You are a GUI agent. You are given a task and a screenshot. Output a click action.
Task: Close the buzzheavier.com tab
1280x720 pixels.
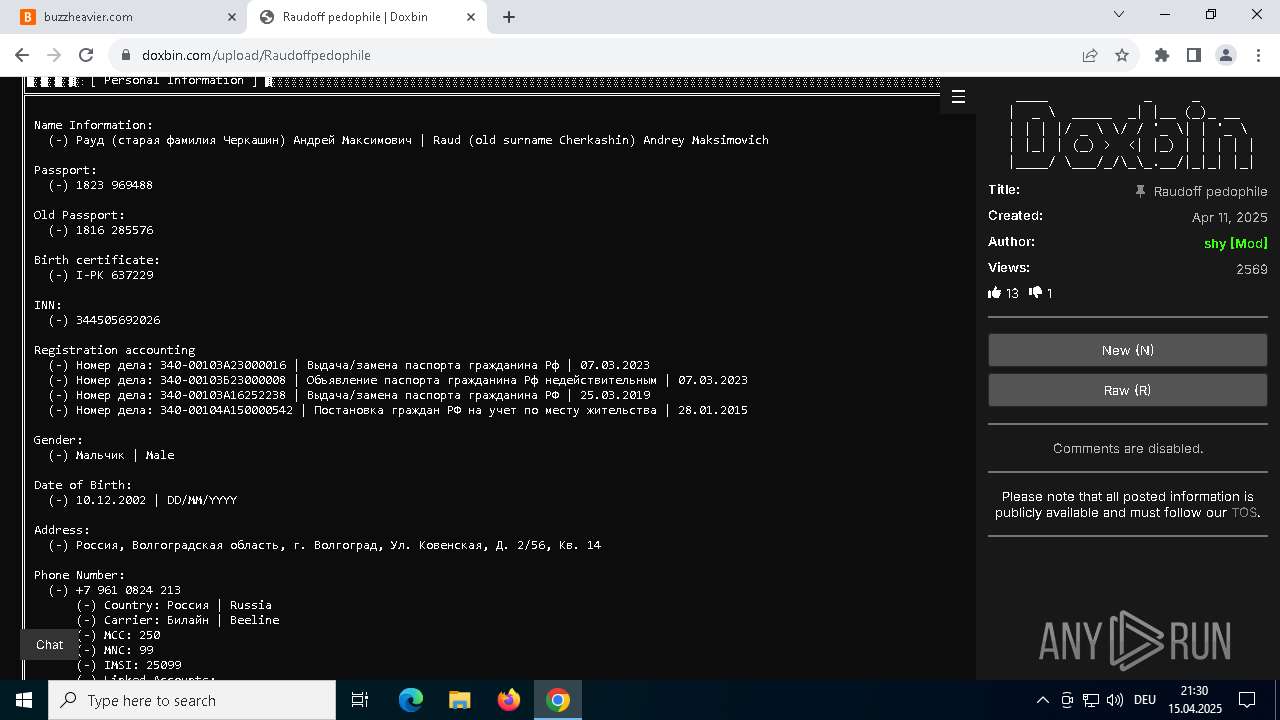point(232,17)
